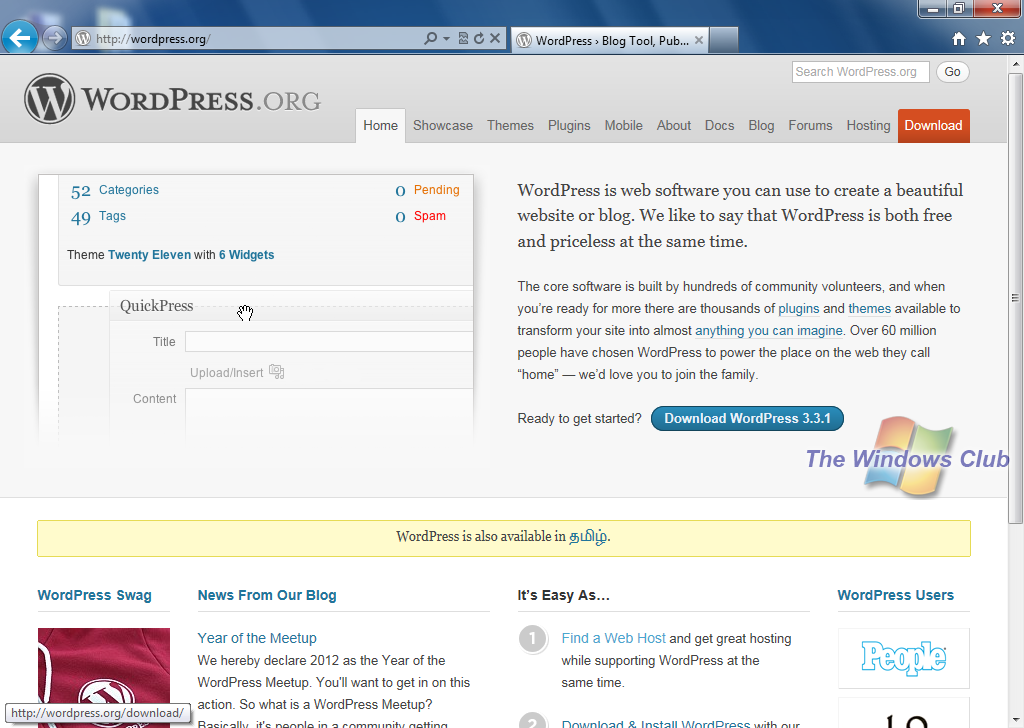1024x728 pixels.
Task: Open the WordPress Swag heading link
Action: (95, 595)
